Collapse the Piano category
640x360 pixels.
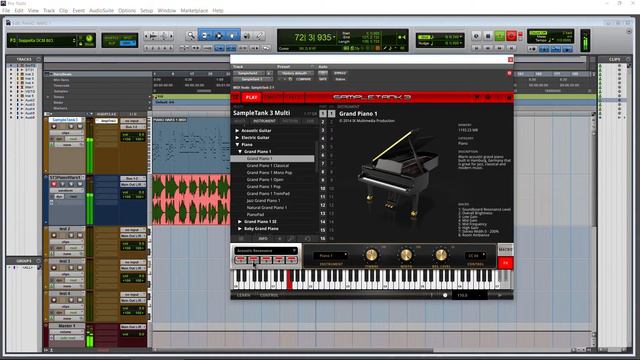(x=237, y=144)
